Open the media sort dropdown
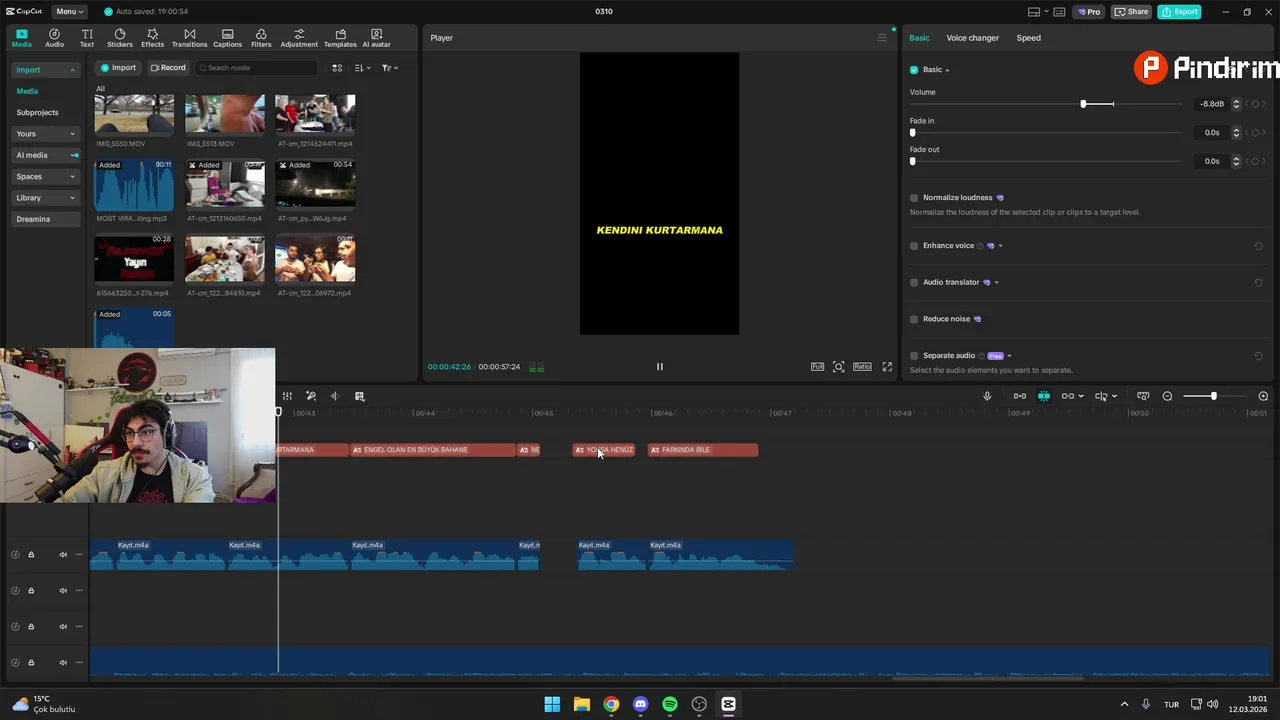 (363, 68)
